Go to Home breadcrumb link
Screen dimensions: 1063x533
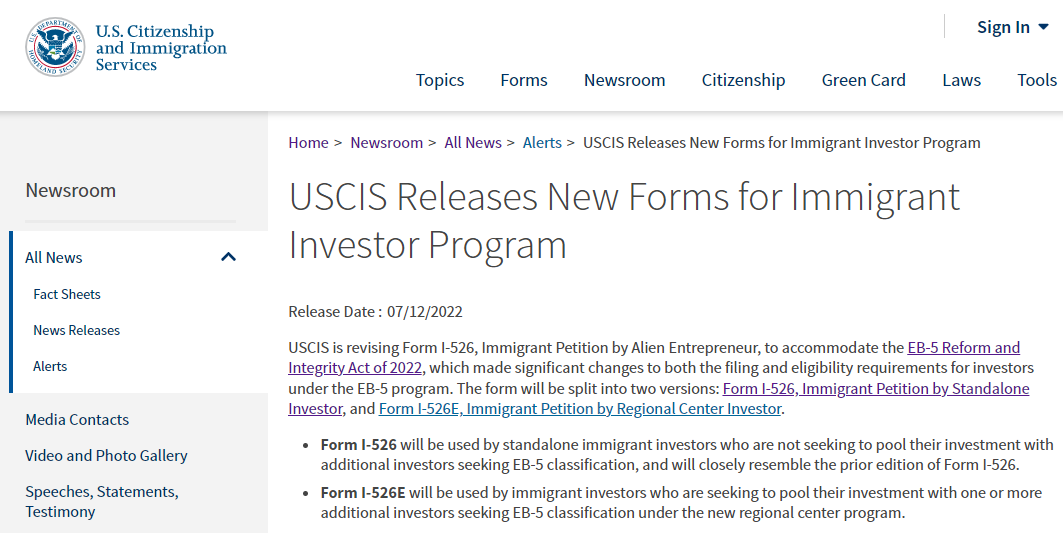[x=308, y=142]
